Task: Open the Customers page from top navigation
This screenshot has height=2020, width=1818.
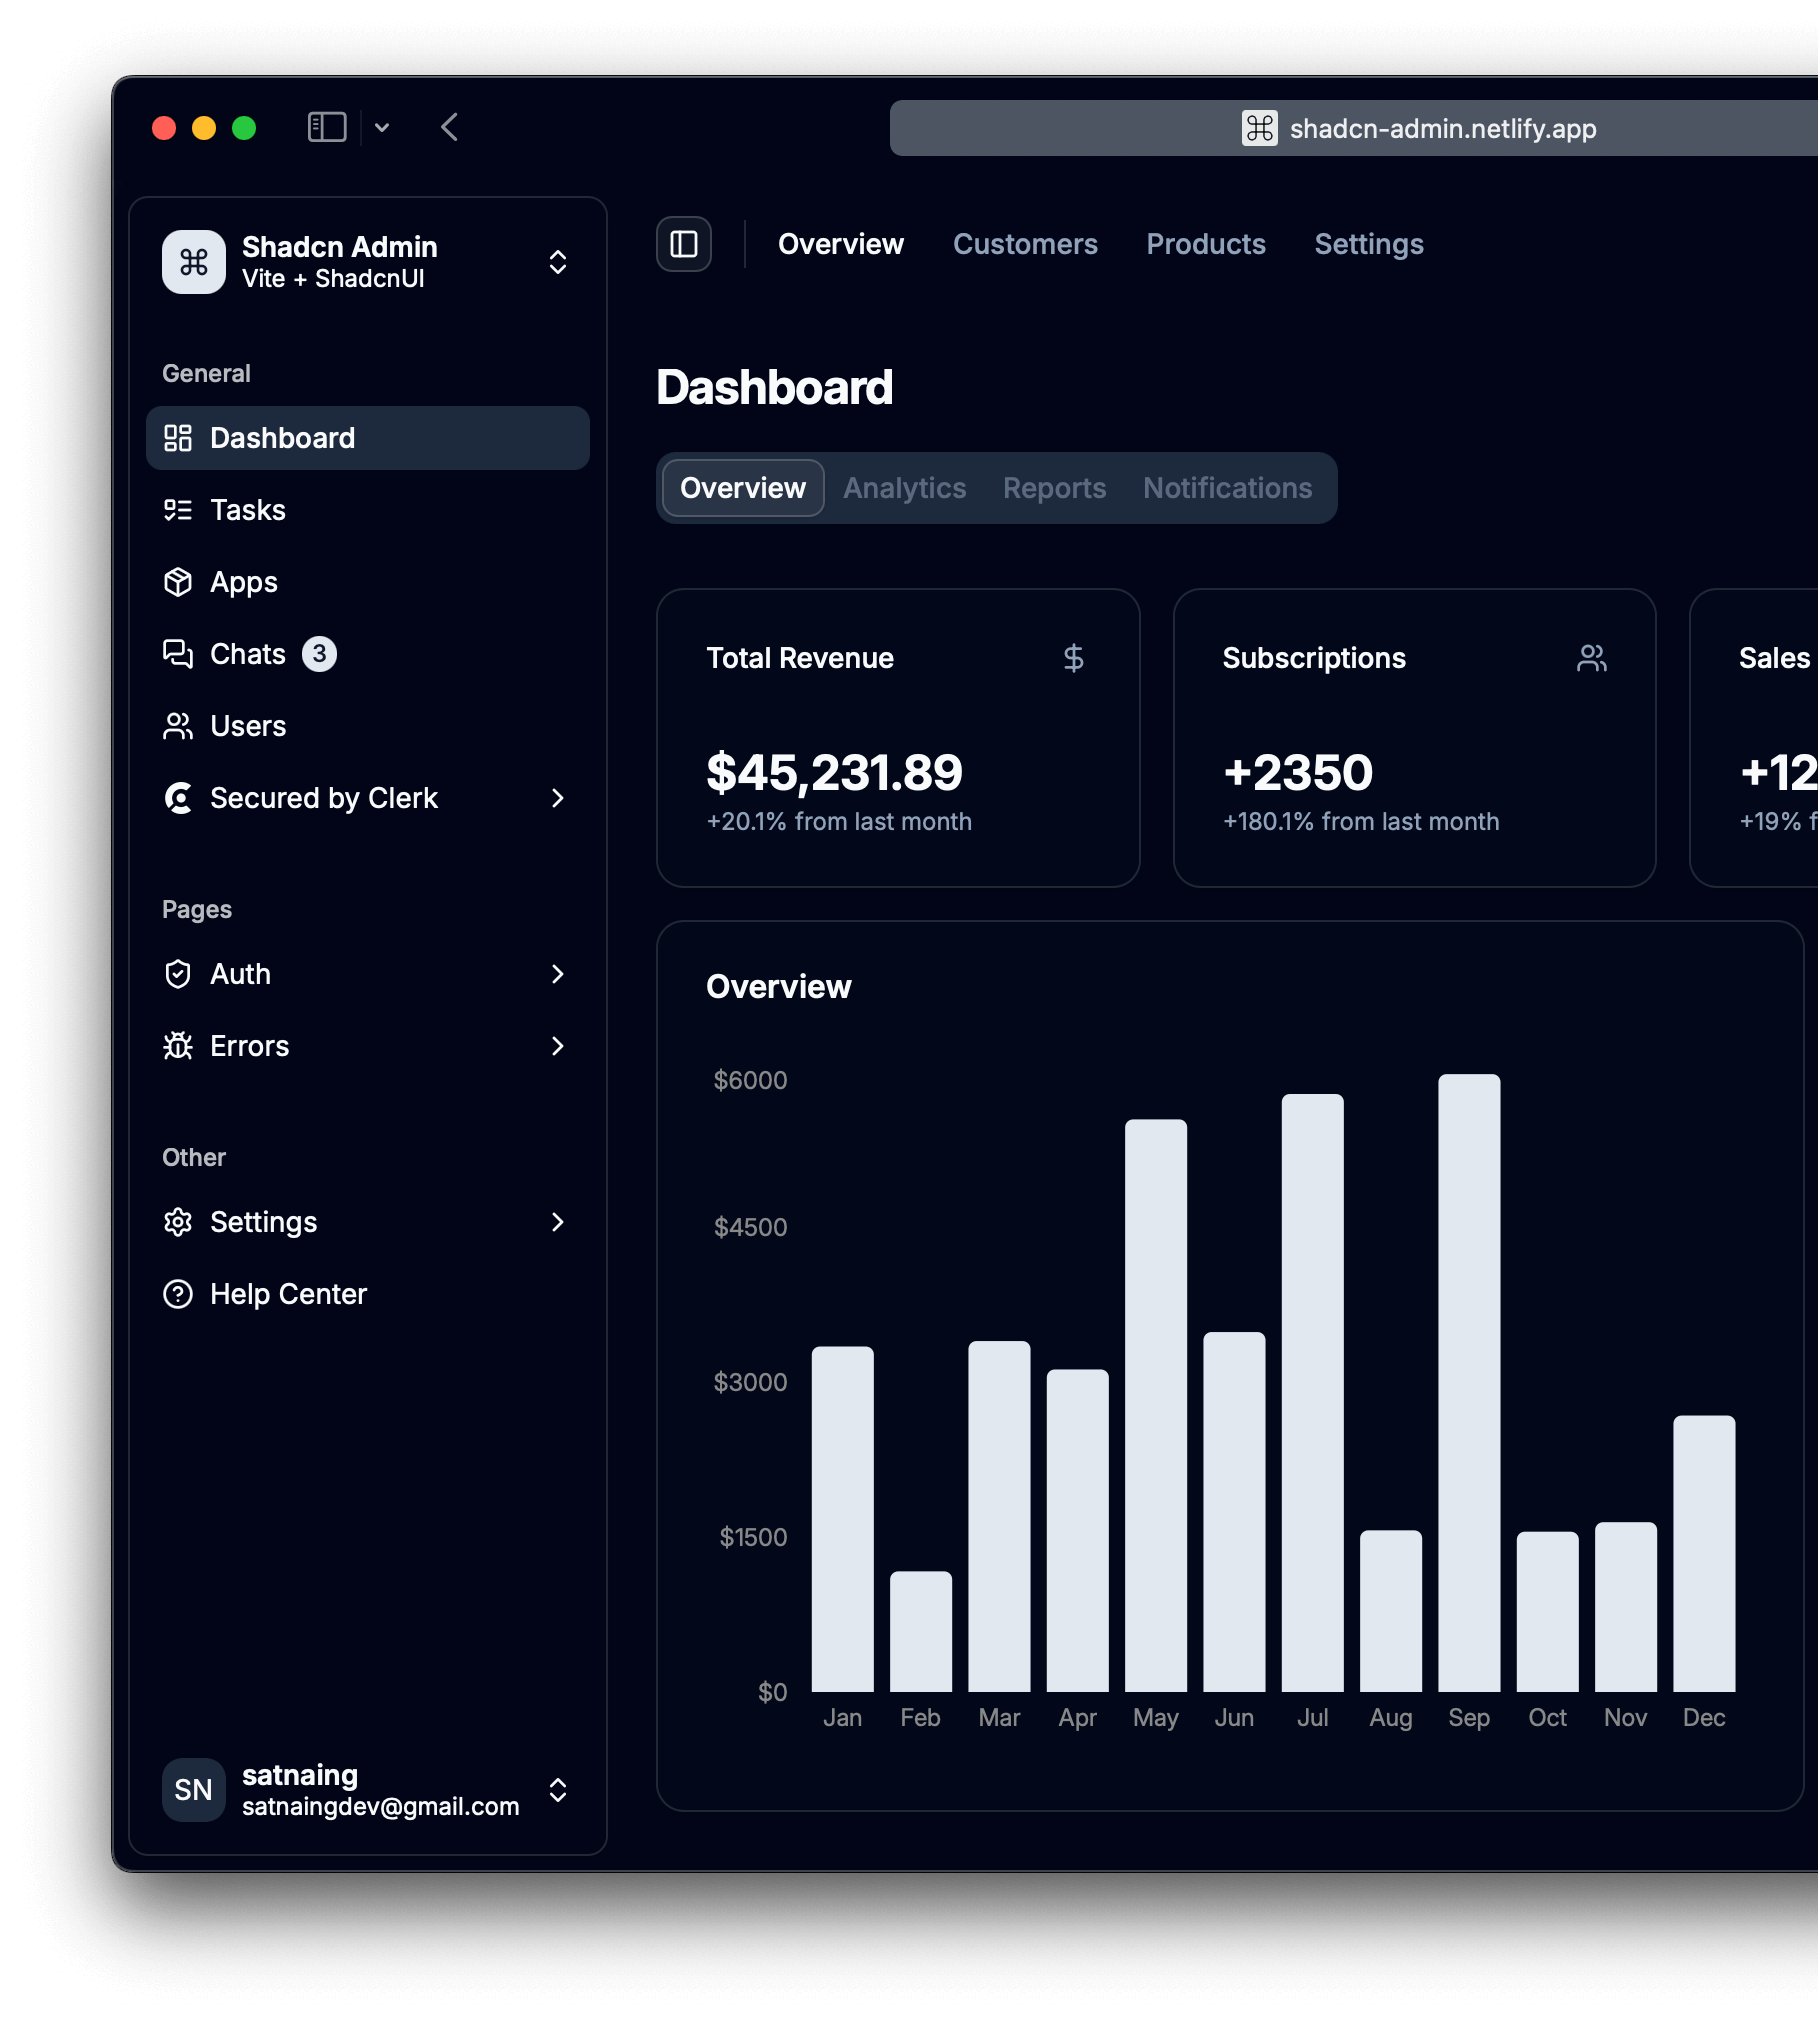Action: click(x=1025, y=244)
